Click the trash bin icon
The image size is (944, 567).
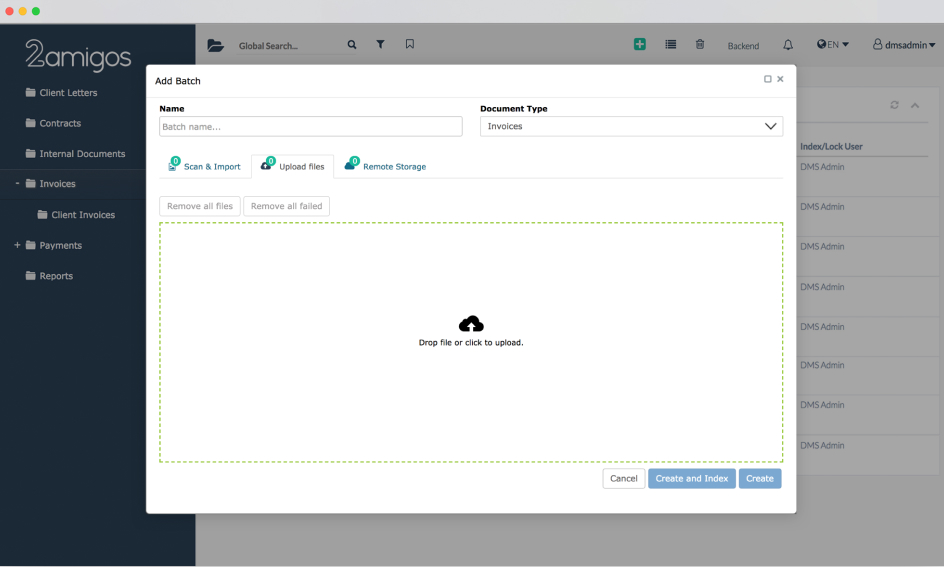700,45
